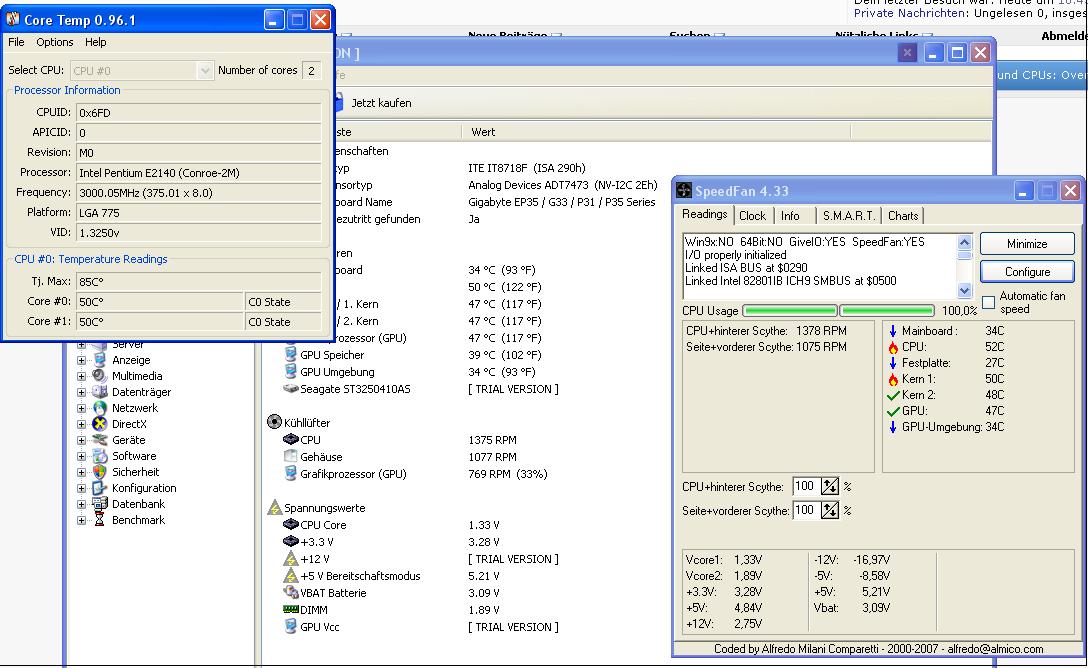
Task: Click the Anzeige monitor icon in tree
Action: coord(100,360)
